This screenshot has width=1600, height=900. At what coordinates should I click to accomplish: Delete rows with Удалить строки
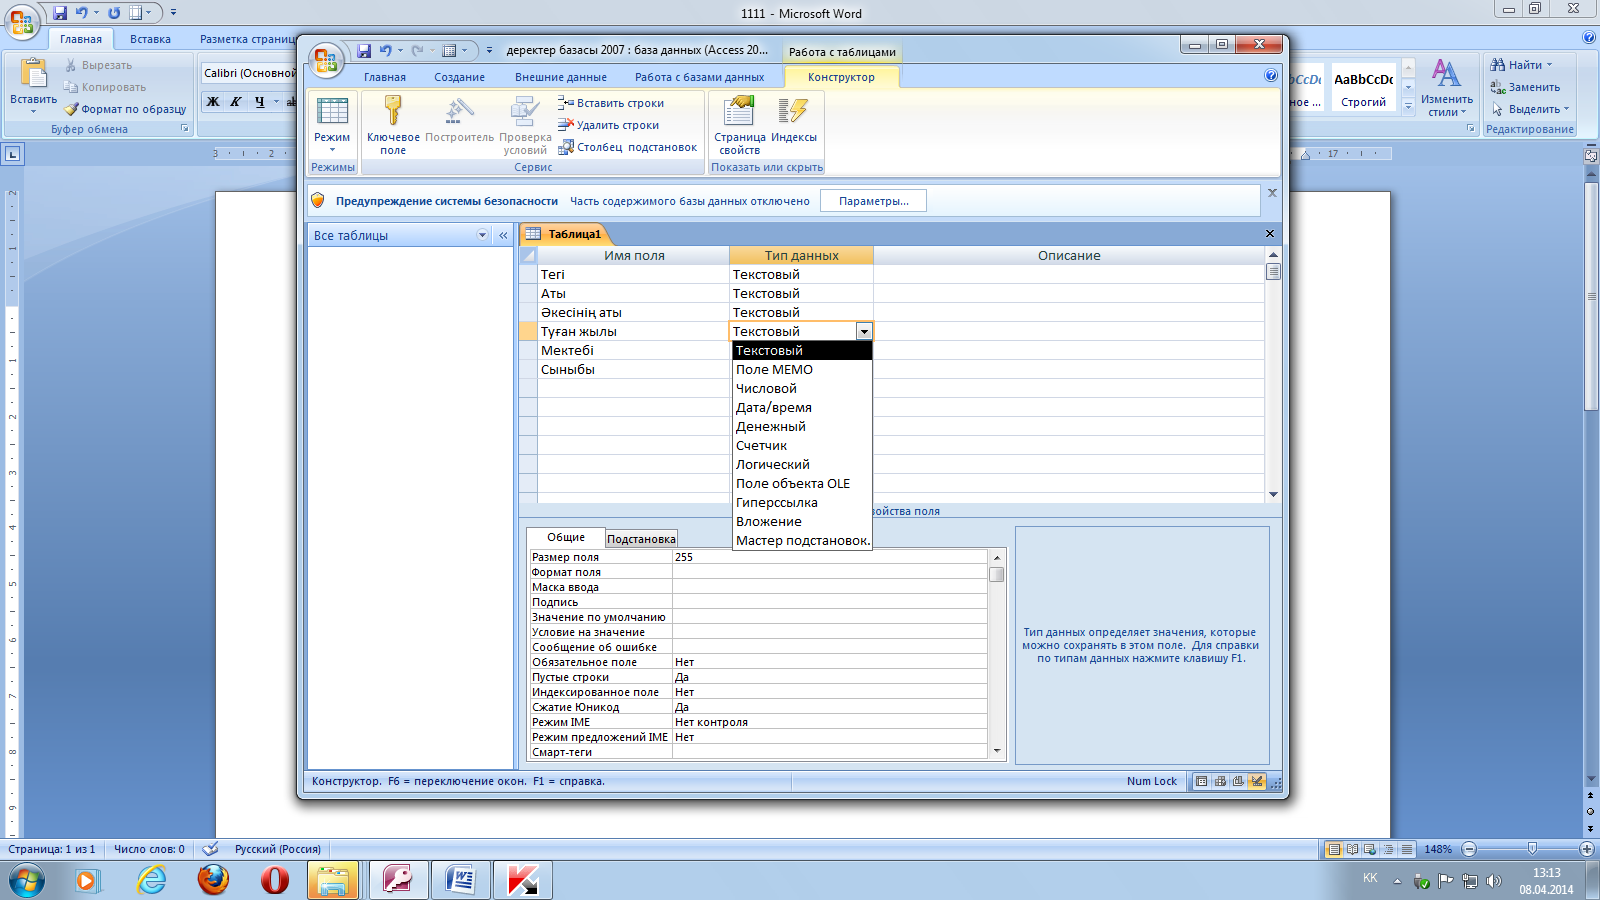click(608, 125)
